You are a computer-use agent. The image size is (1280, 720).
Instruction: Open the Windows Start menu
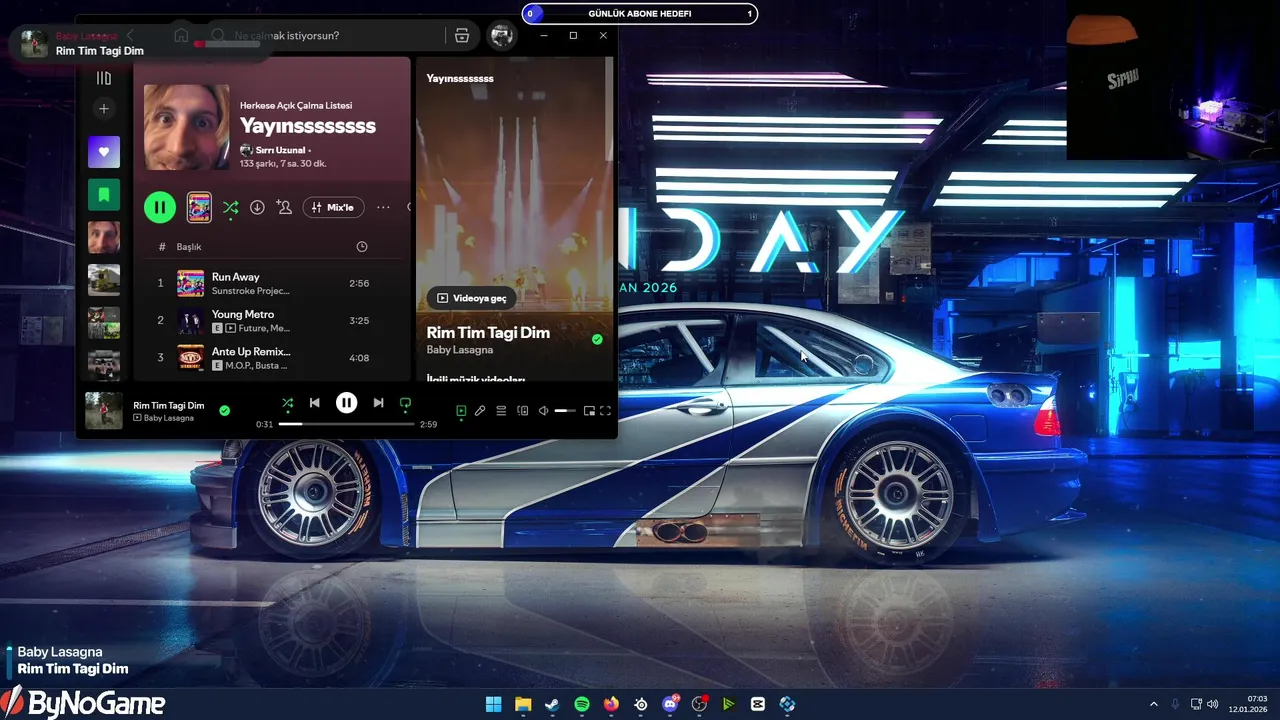494,704
